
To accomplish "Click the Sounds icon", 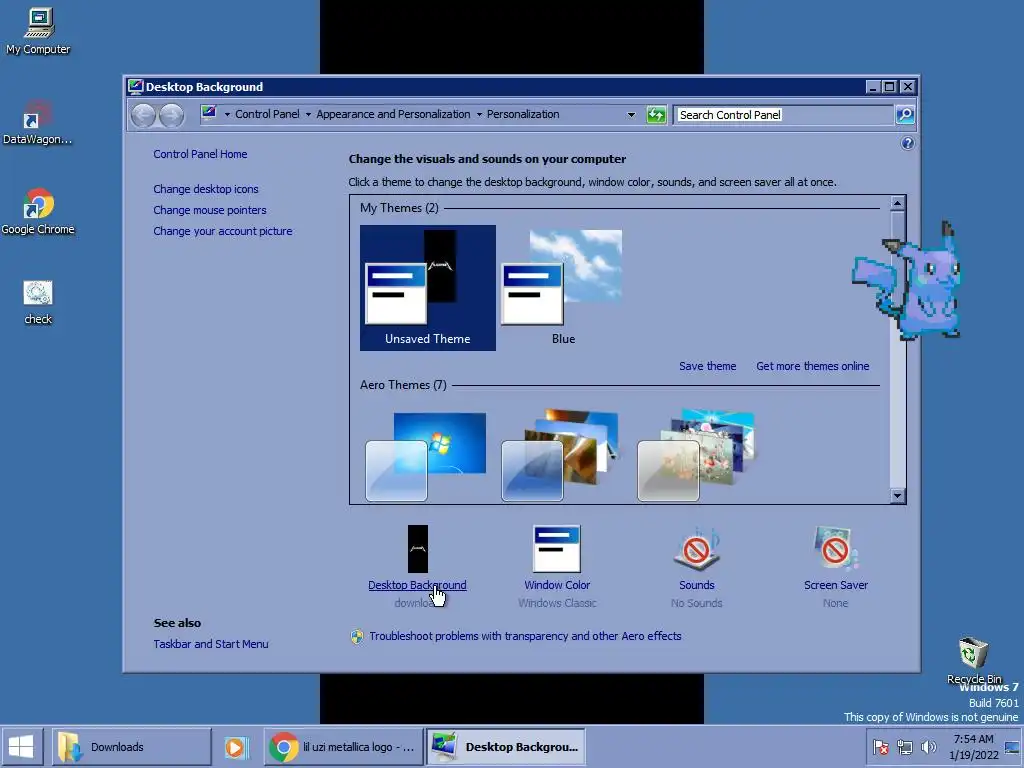I will [697, 549].
